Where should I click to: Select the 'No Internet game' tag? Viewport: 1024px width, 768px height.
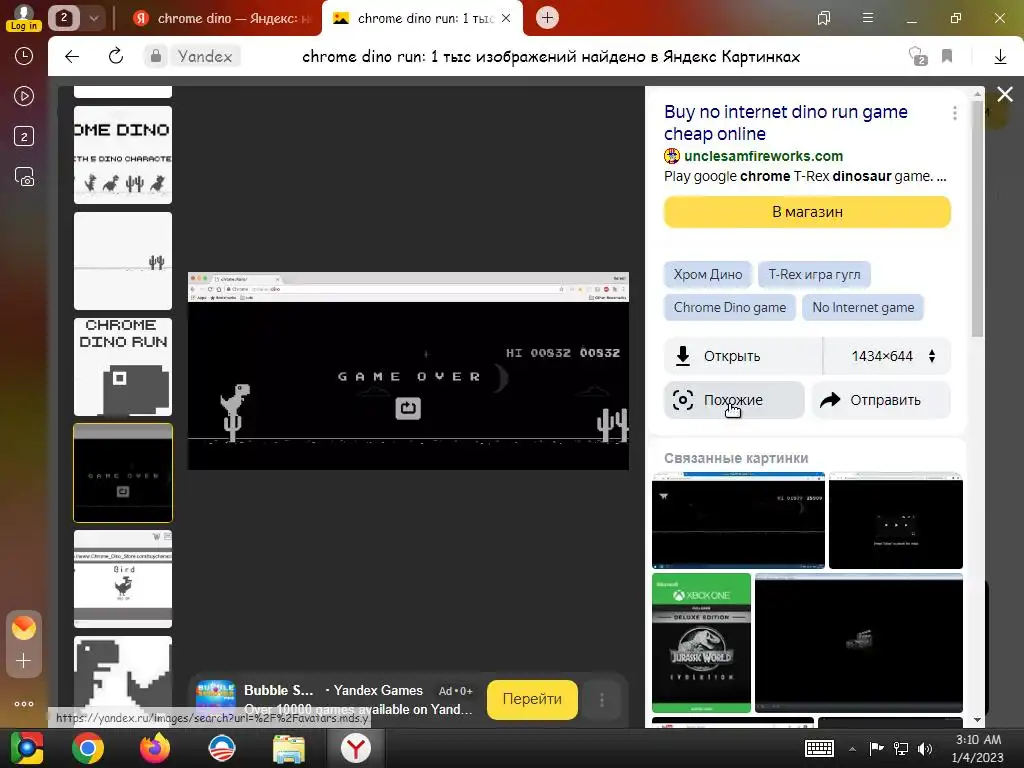[x=863, y=307]
